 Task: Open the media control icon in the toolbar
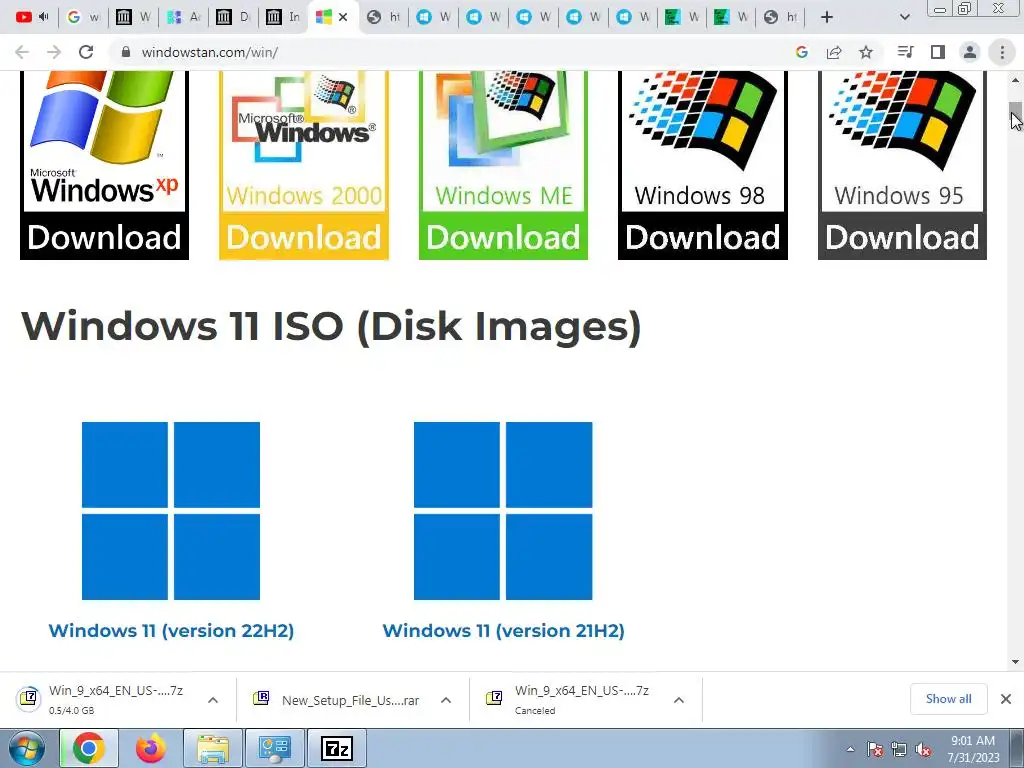(x=905, y=52)
